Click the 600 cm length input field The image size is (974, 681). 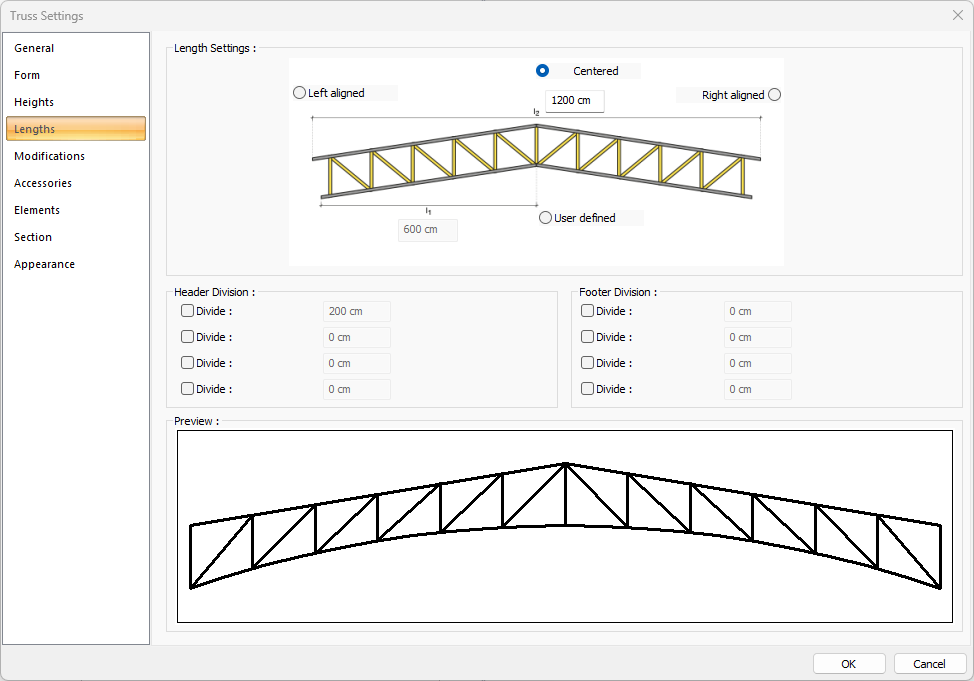click(x=427, y=229)
